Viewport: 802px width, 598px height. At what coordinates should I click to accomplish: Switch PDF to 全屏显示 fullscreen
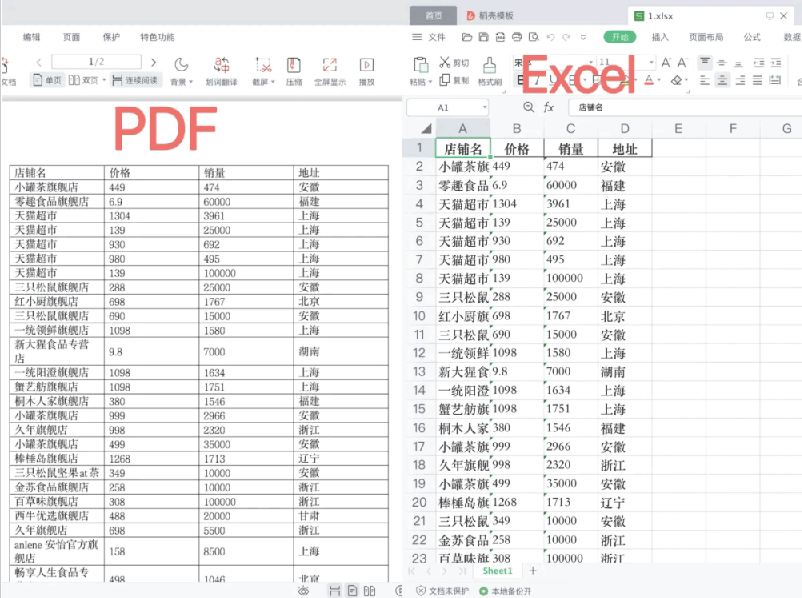(330, 65)
